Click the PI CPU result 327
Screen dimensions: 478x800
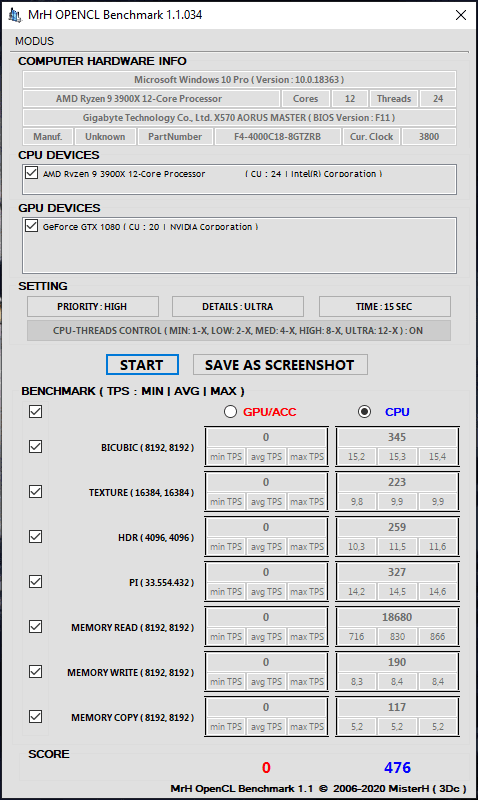[x=397, y=572]
